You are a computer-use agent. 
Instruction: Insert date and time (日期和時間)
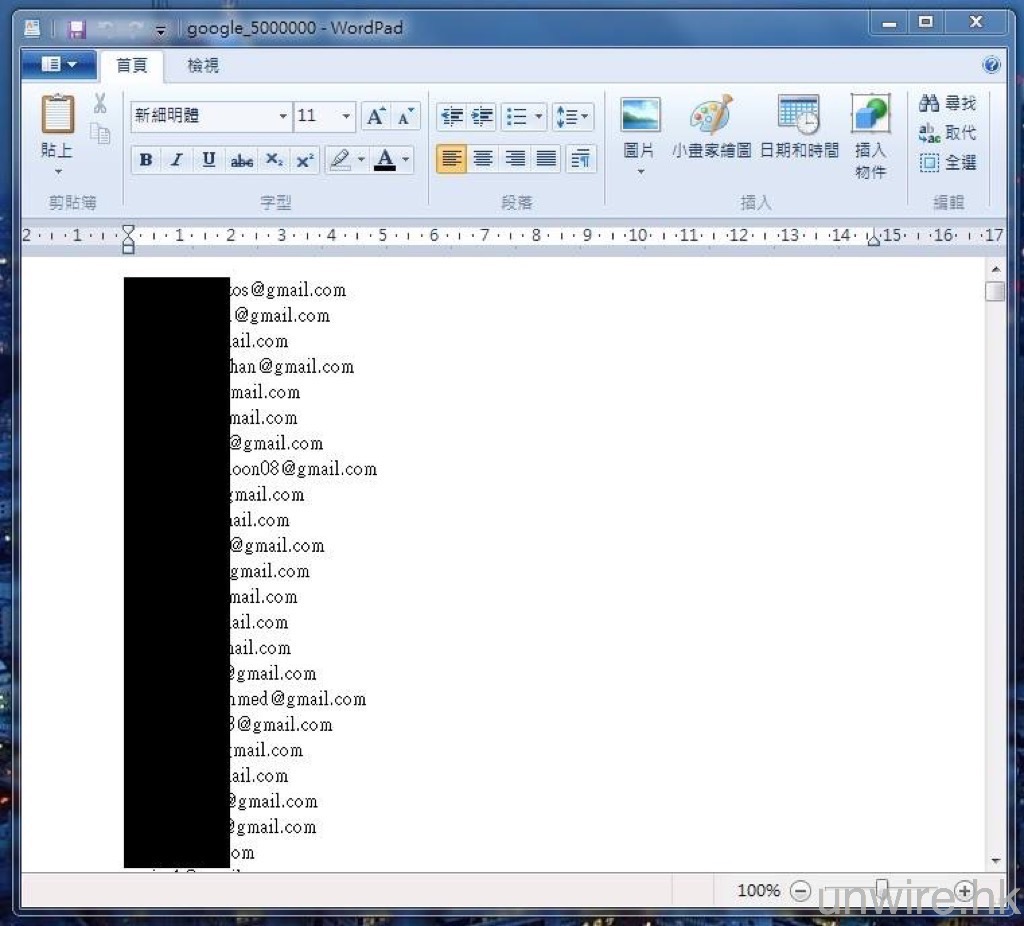(798, 117)
